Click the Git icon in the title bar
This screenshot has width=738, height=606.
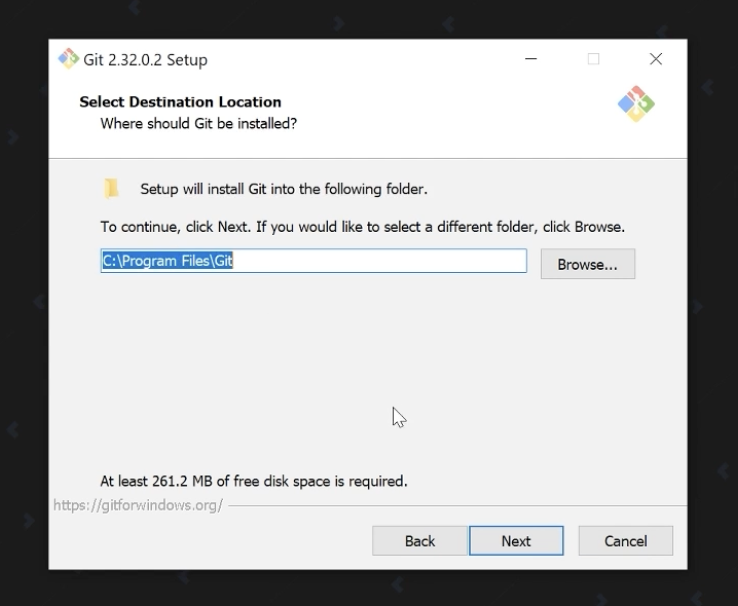[x=68, y=59]
